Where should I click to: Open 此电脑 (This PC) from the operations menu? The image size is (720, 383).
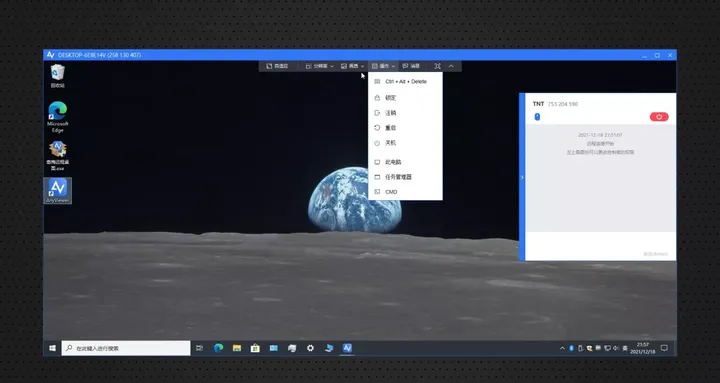(405, 162)
